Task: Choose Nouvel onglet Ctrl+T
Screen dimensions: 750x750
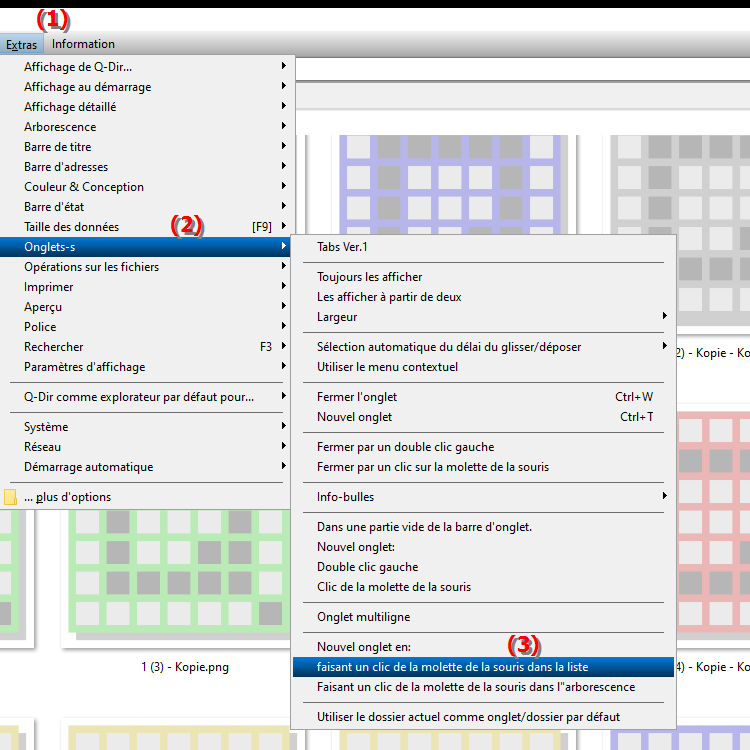Action: (484, 417)
